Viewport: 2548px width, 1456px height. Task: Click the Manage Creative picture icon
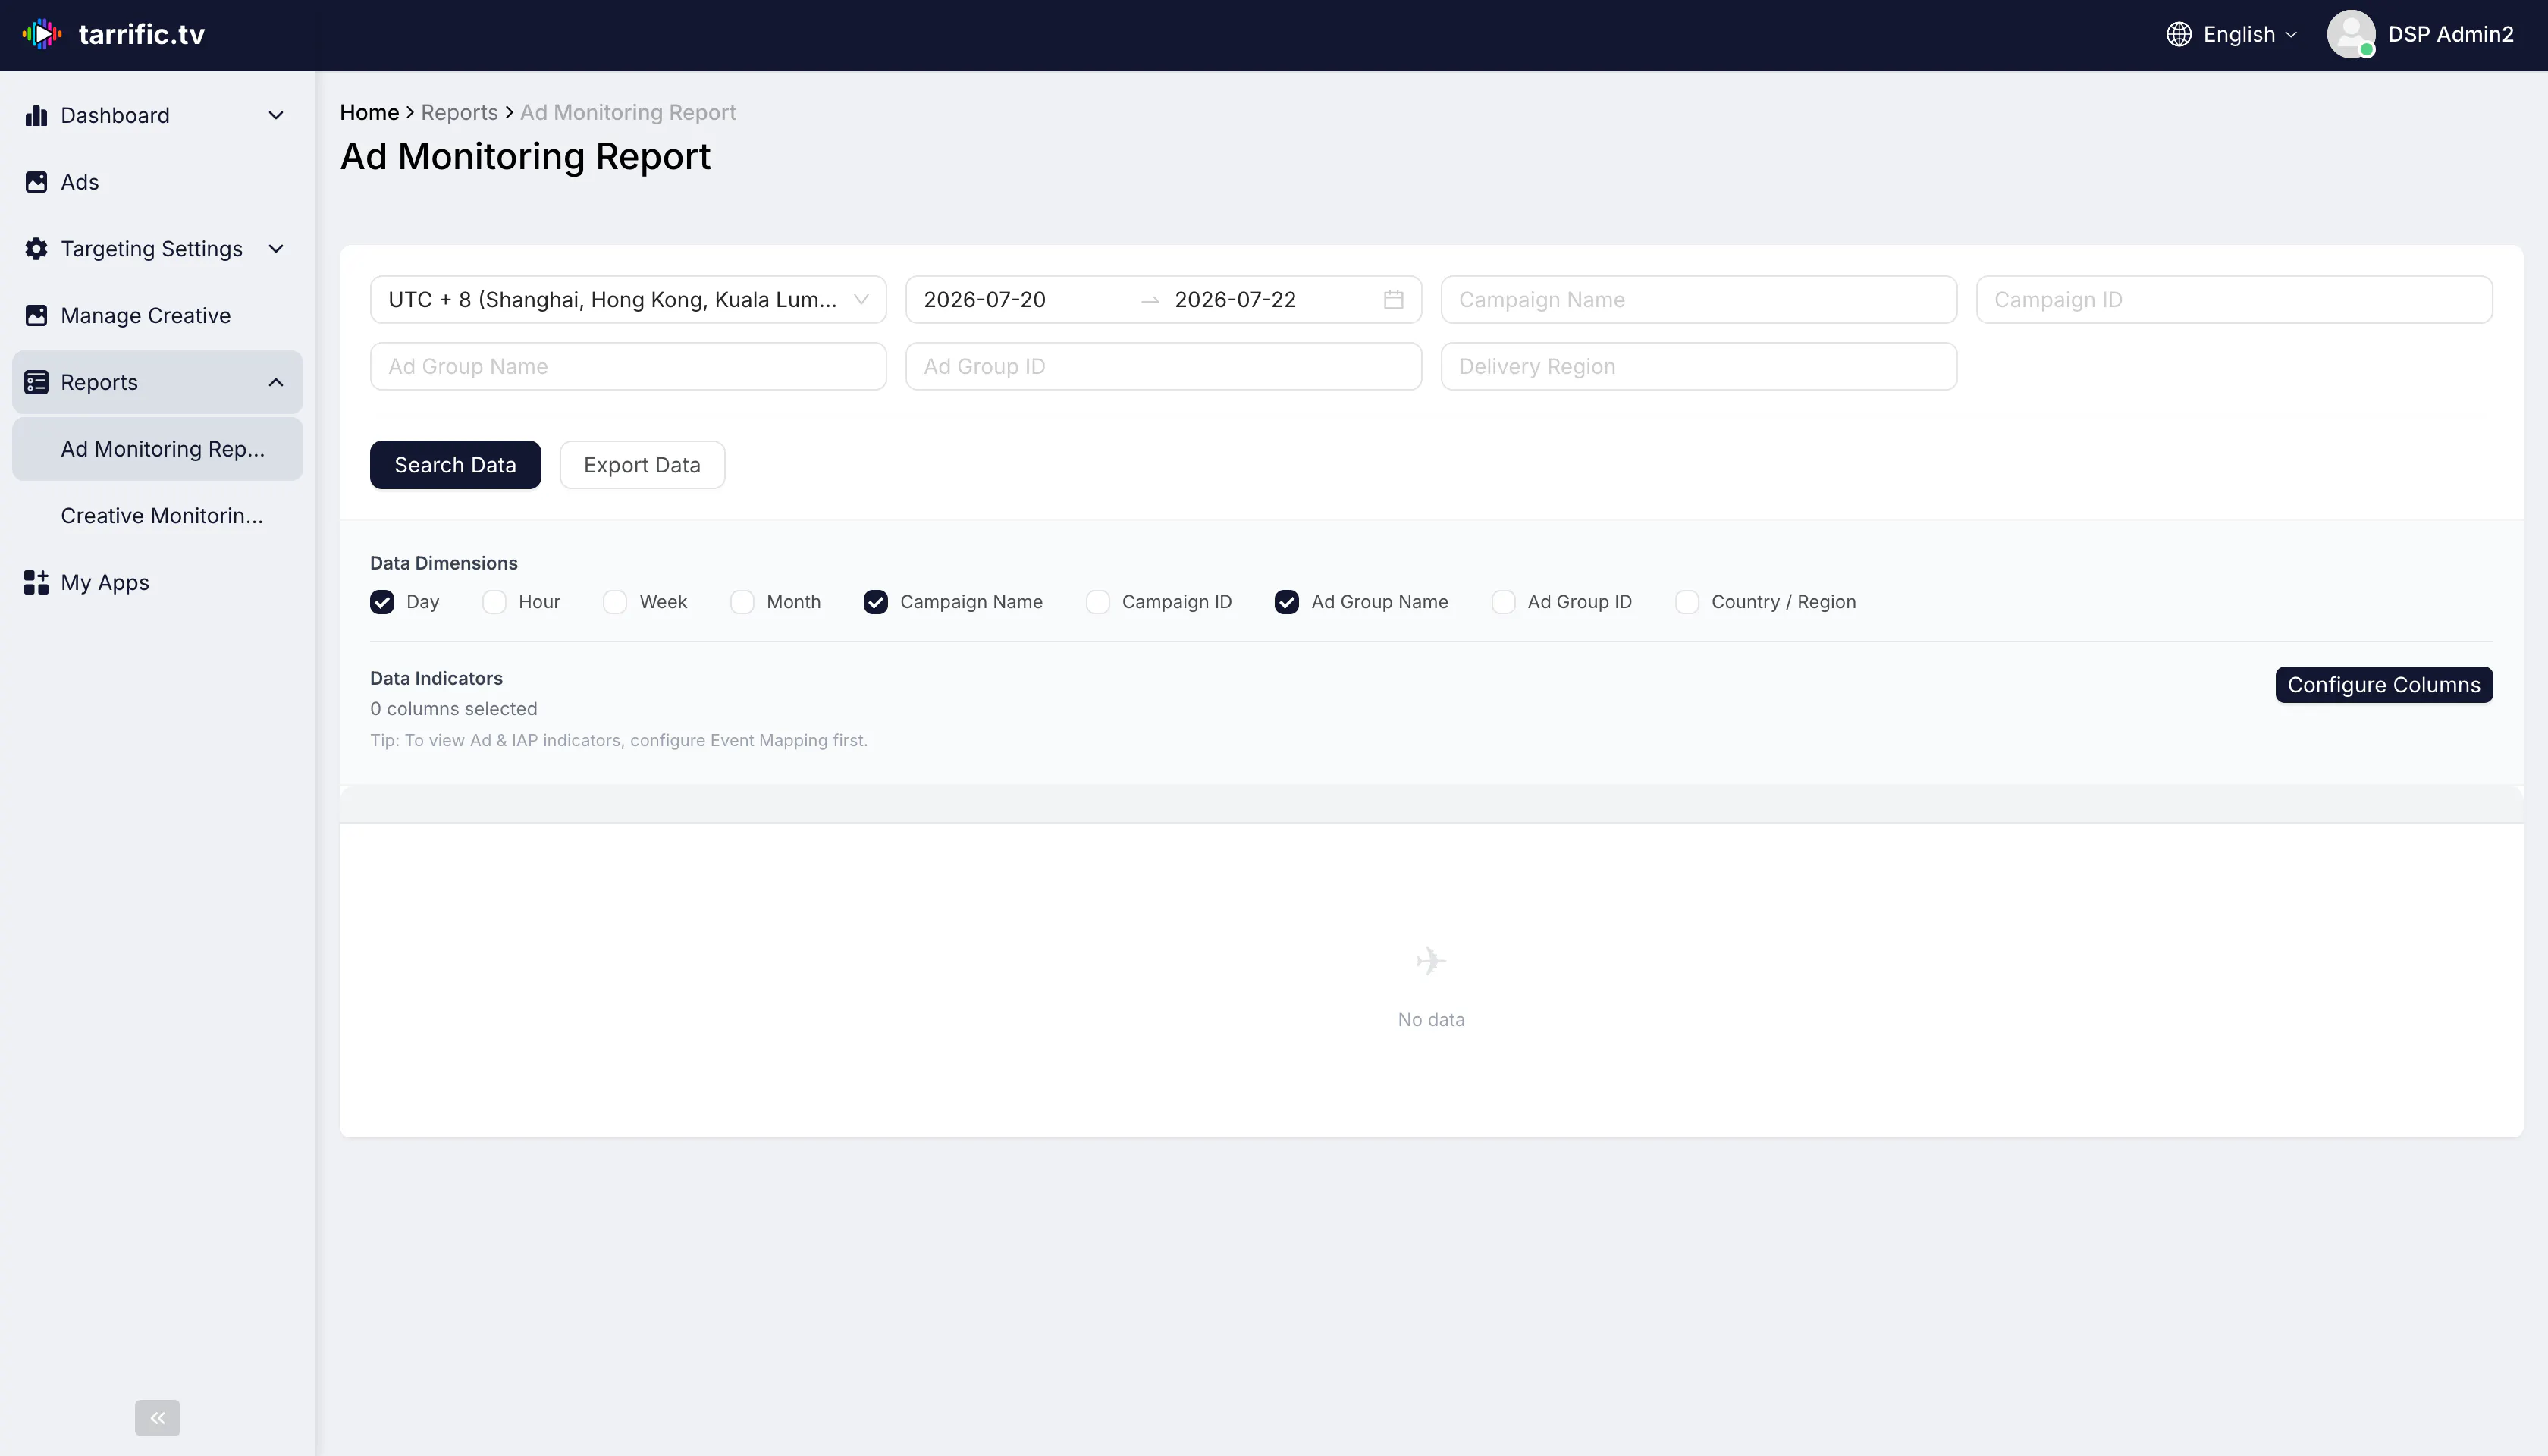(x=36, y=316)
